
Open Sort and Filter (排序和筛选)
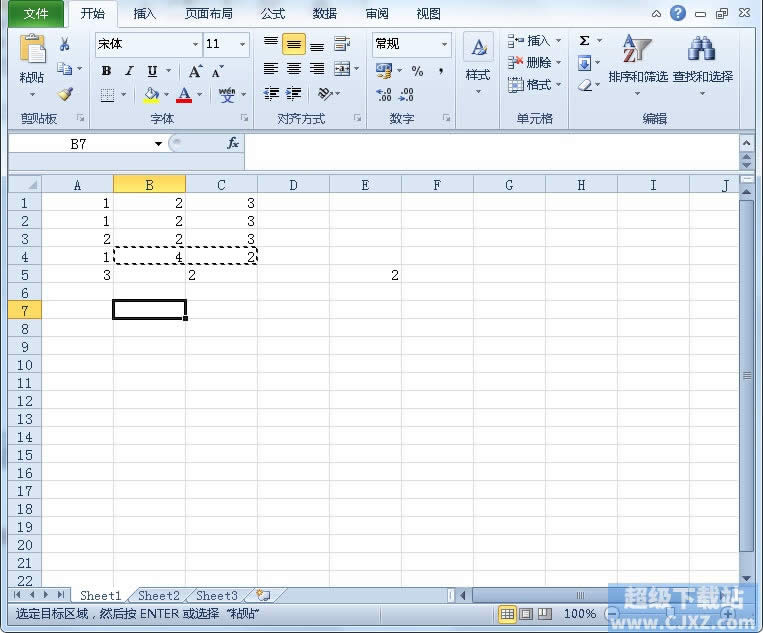638,63
